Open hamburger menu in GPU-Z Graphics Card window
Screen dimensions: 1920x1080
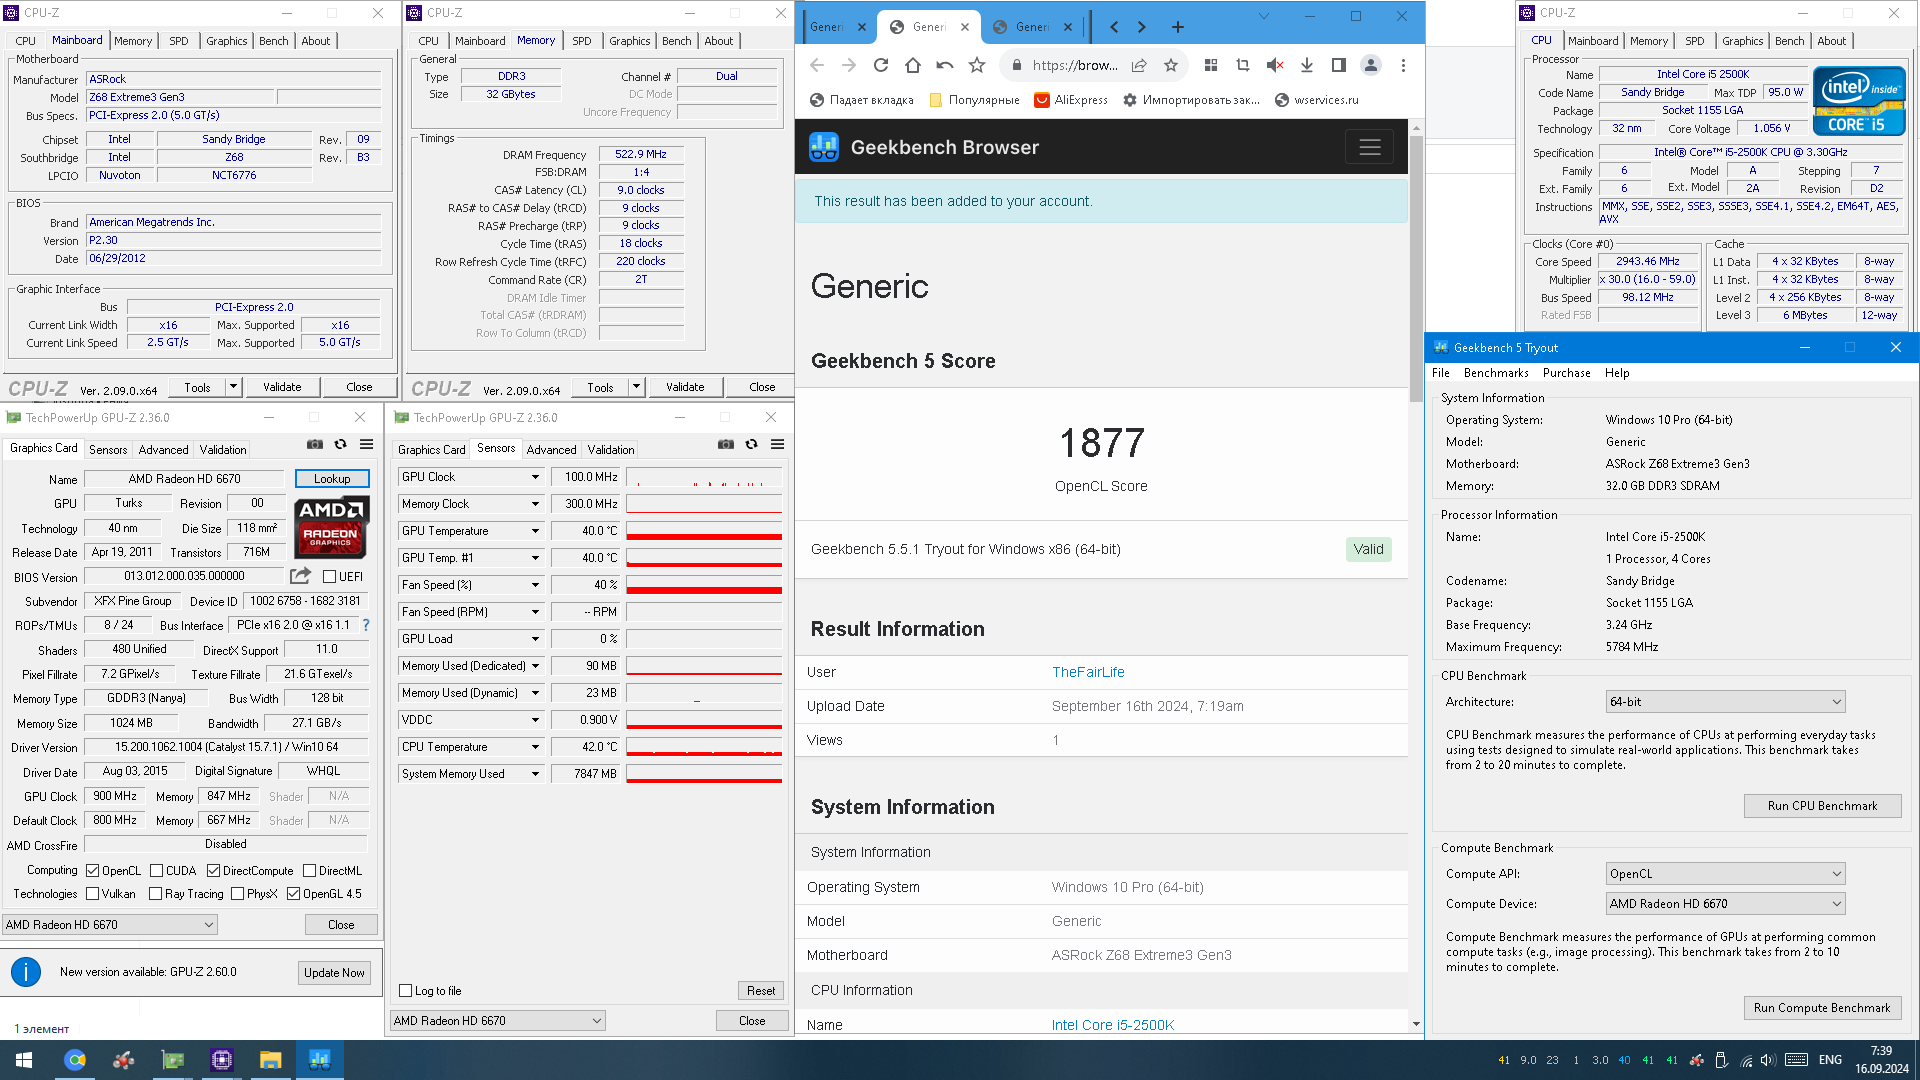(x=367, y=444)
